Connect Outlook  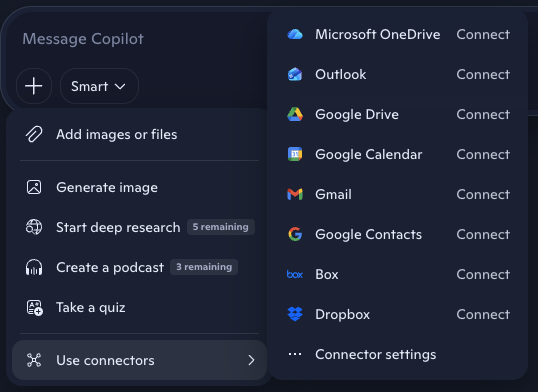(483, 74)
